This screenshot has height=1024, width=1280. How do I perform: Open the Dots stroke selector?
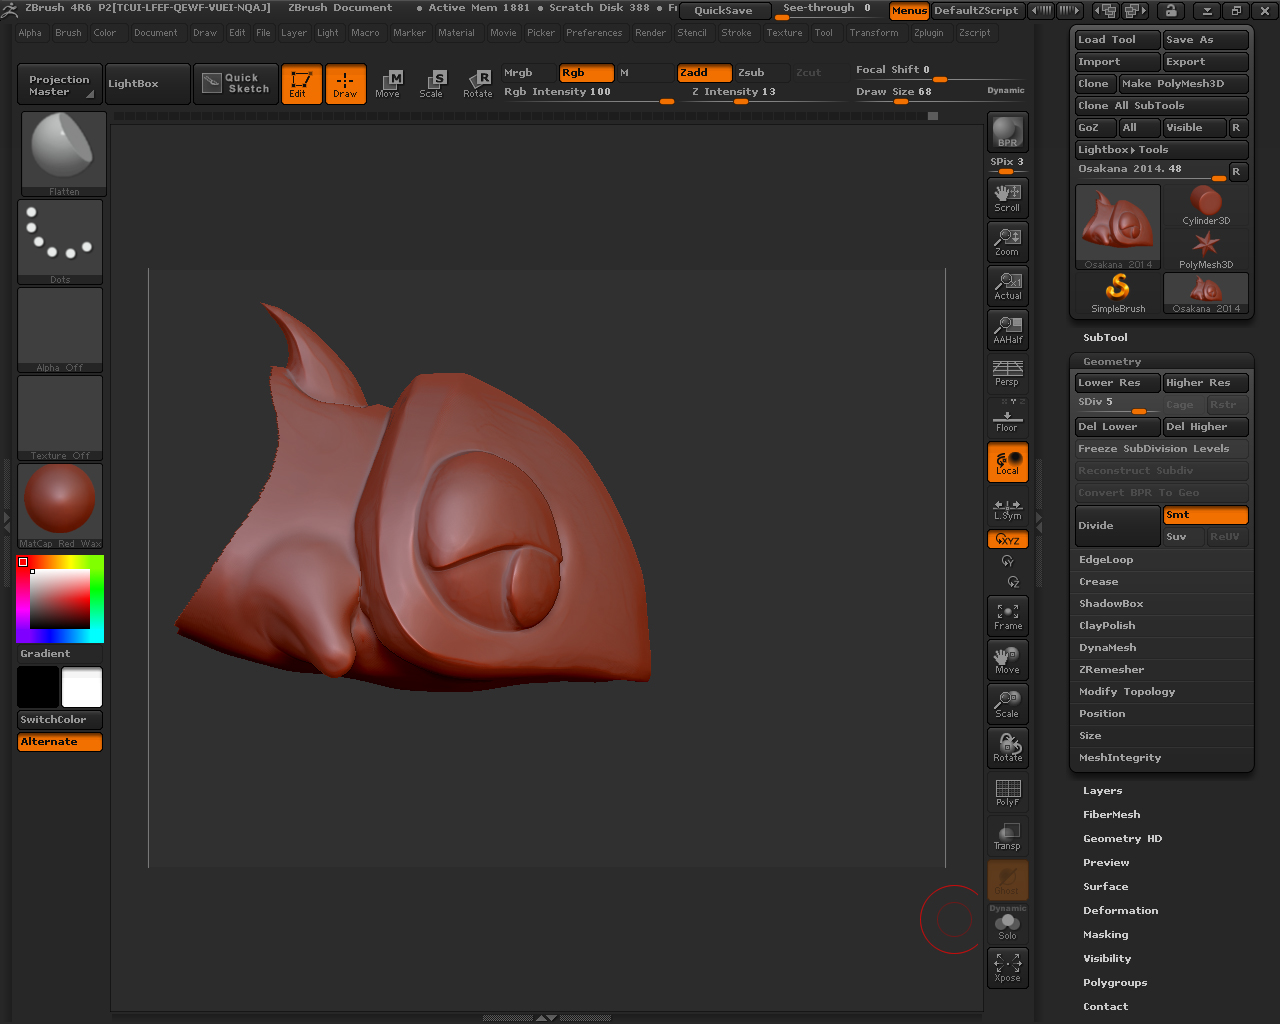pyautogui.click(x=60, y=242)
